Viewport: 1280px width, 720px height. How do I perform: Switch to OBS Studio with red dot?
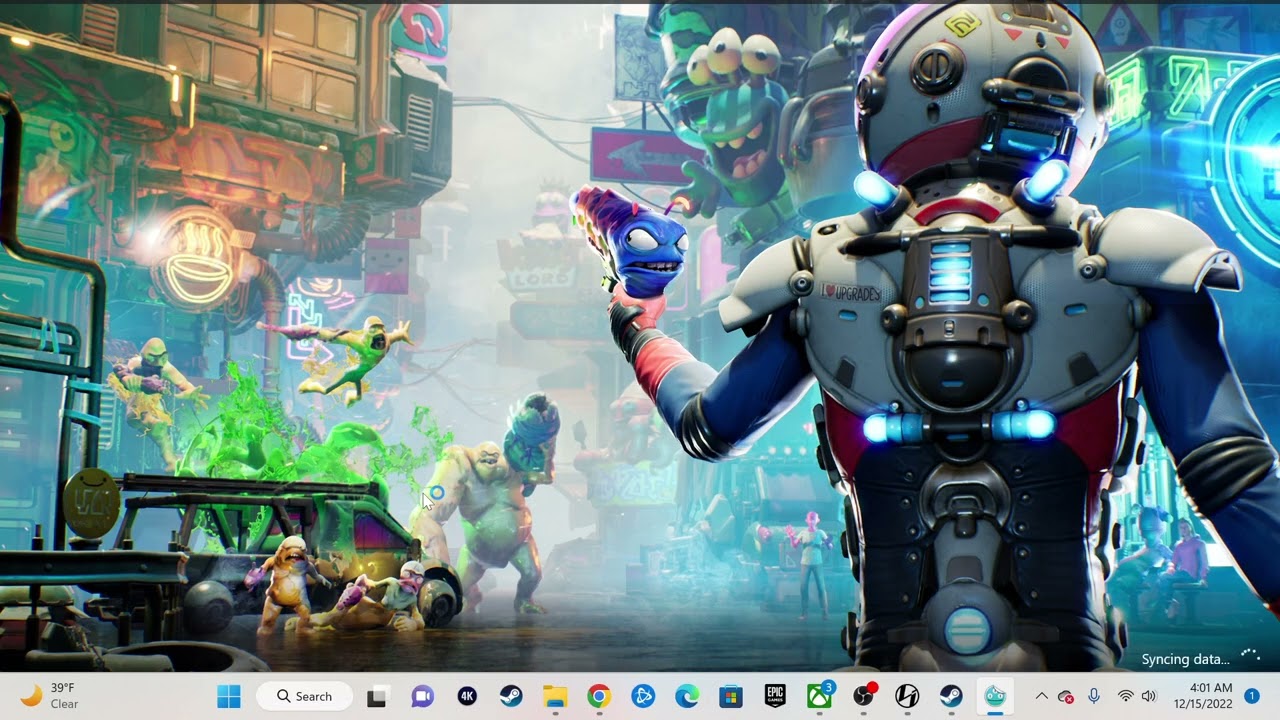coord(864,696)
